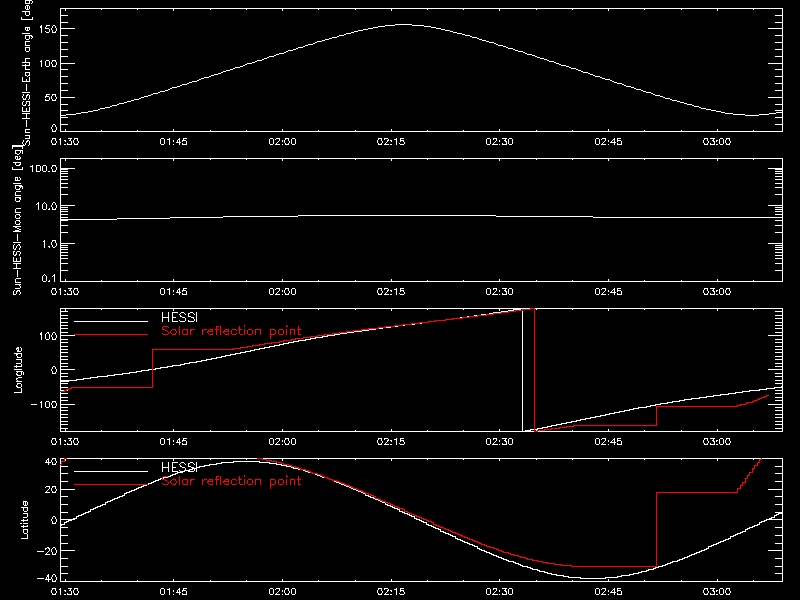Click the -100 tick on Longitude axis
800x600 pixels.
pos(44,404)
